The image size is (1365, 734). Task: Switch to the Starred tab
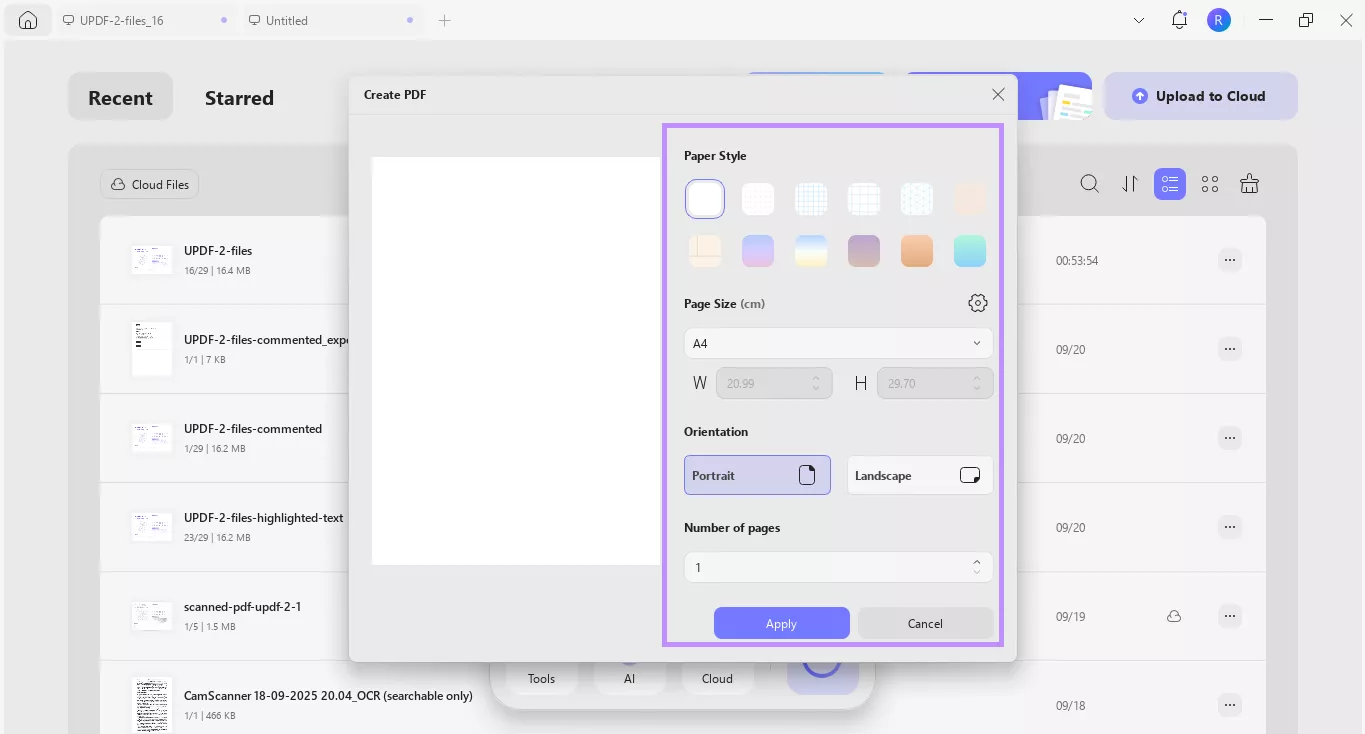(239, 97)
